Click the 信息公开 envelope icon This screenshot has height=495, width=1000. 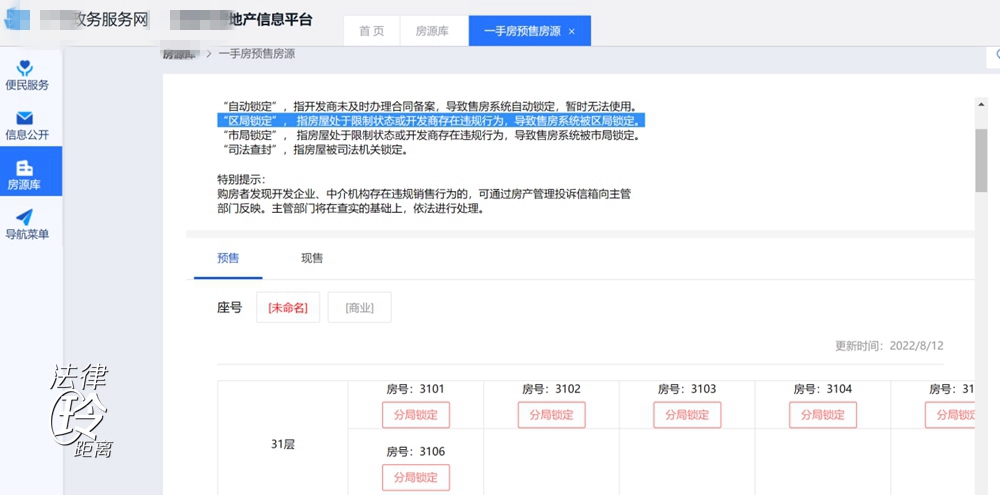click(x=27, y=119)
